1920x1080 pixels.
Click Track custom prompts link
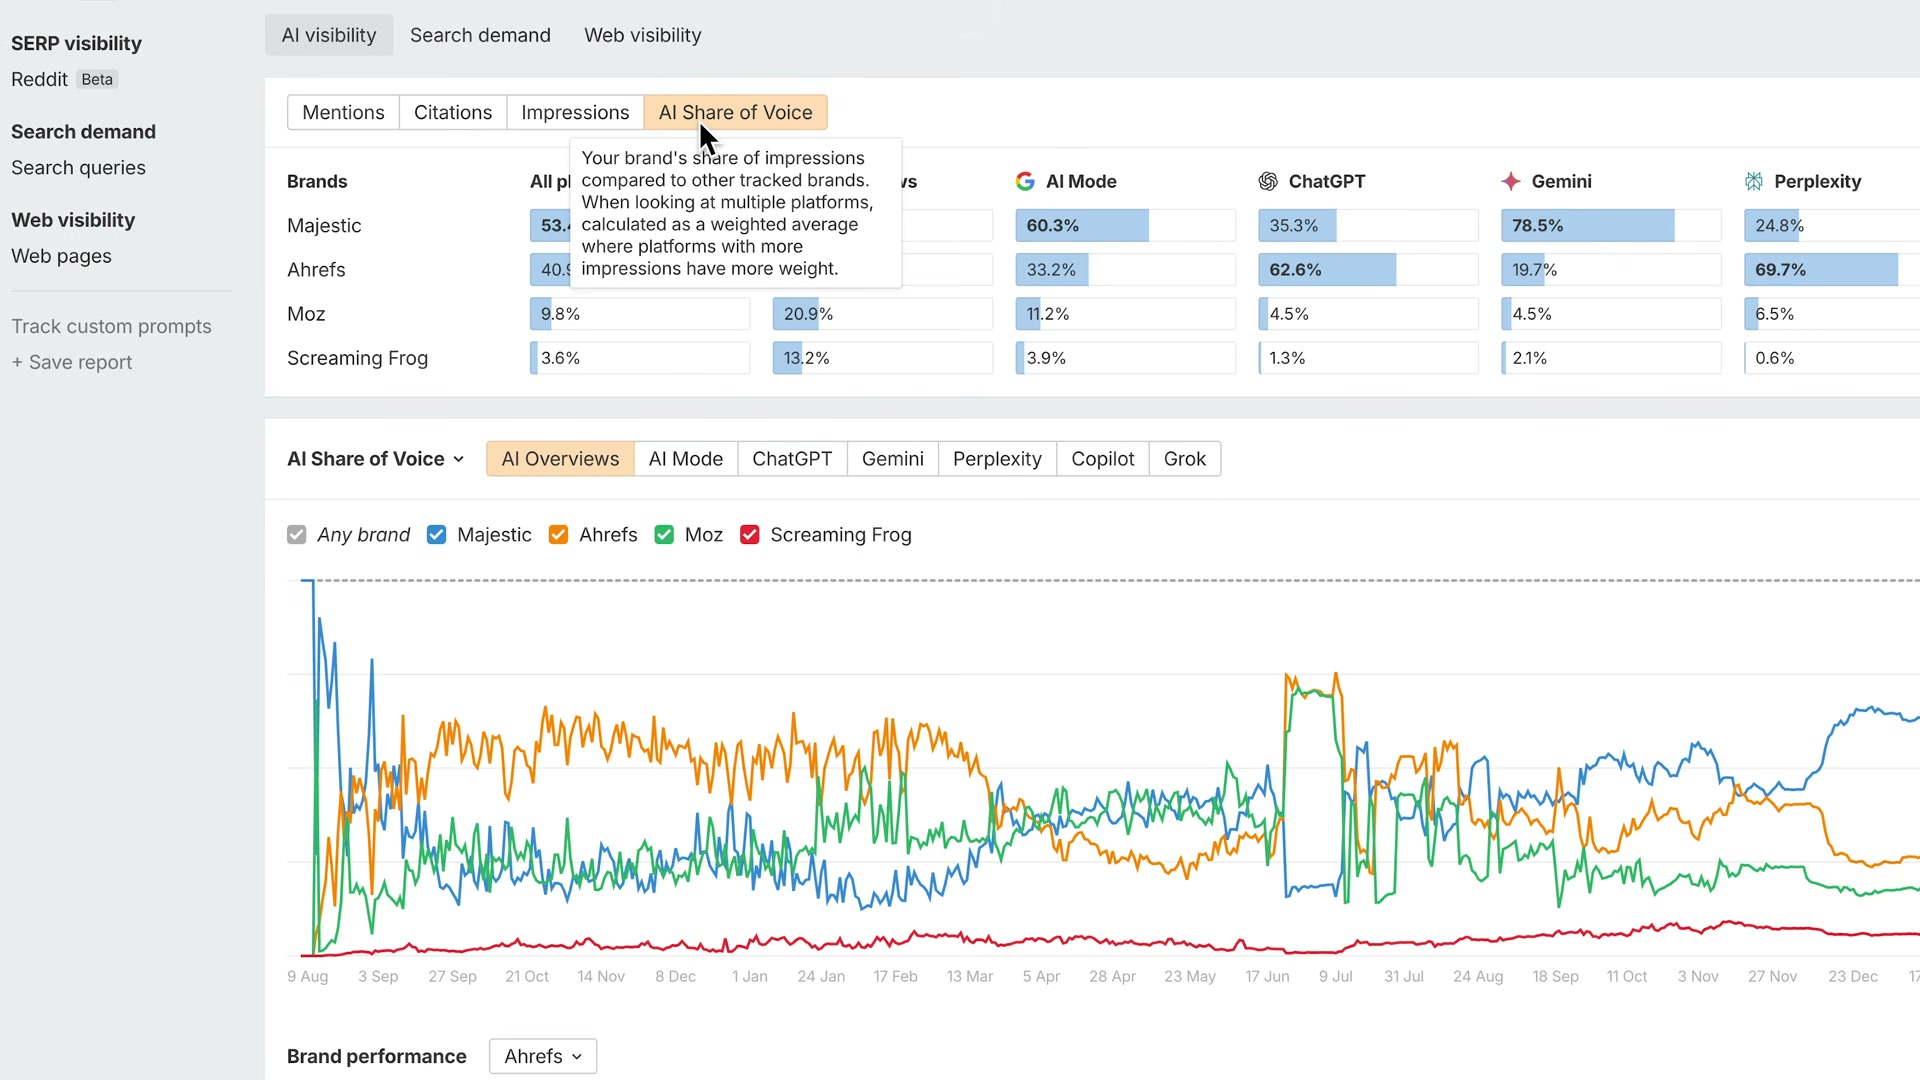111,326
